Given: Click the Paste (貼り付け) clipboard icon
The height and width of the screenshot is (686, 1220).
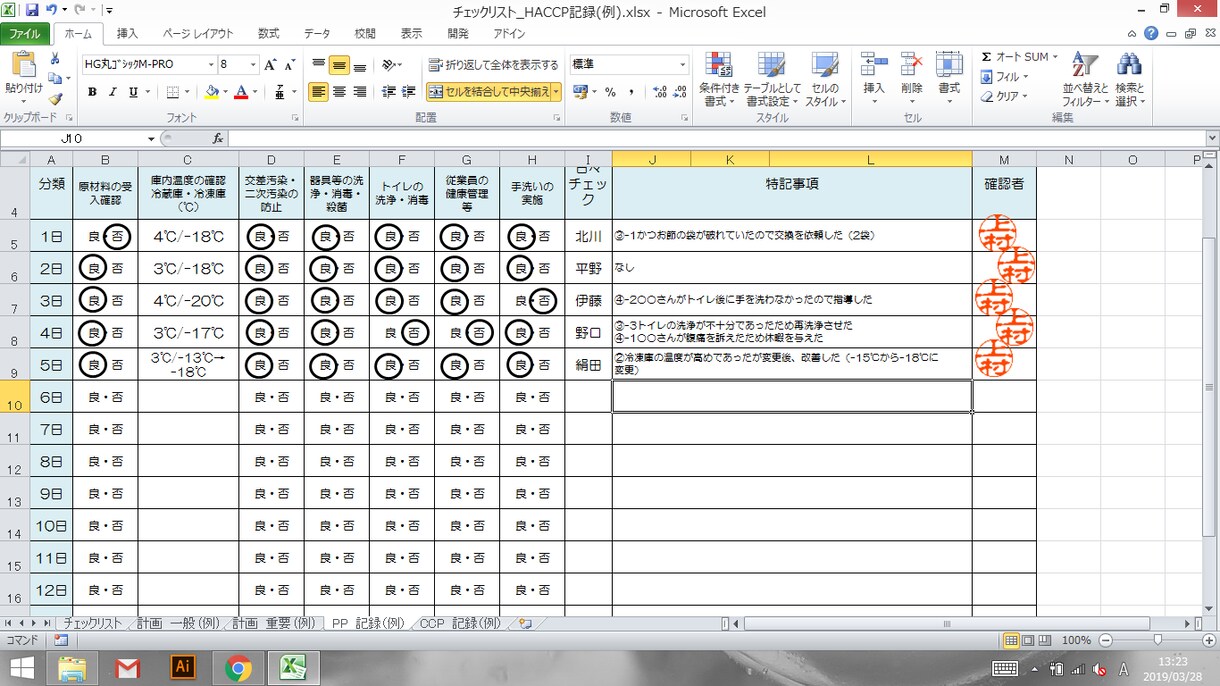Looking at the screenshot, I should [x=23, y=66].
